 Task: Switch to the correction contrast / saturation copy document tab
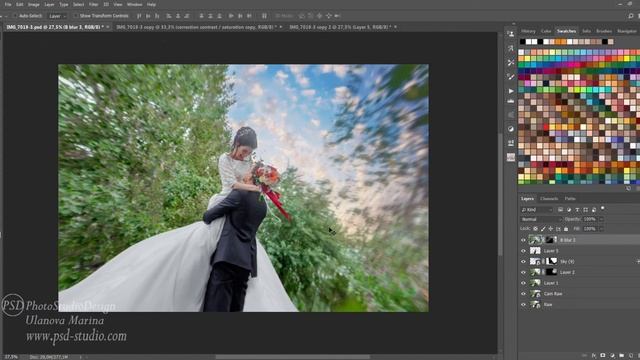pyautogui.click(x=196, y=27)
